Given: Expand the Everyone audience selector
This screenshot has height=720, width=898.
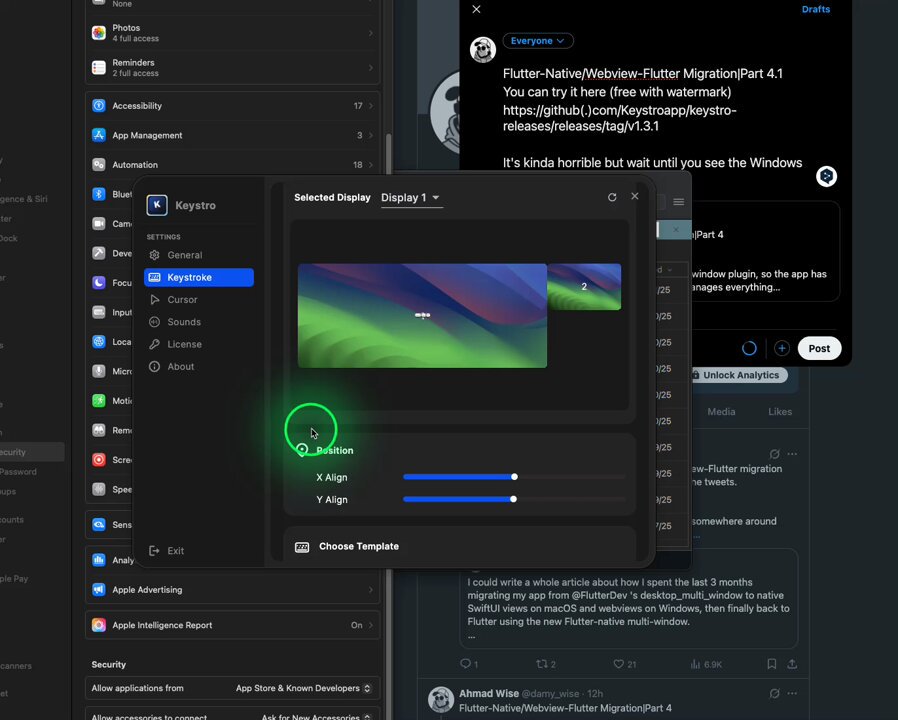Looking at the screenshot, I should 538,41.
